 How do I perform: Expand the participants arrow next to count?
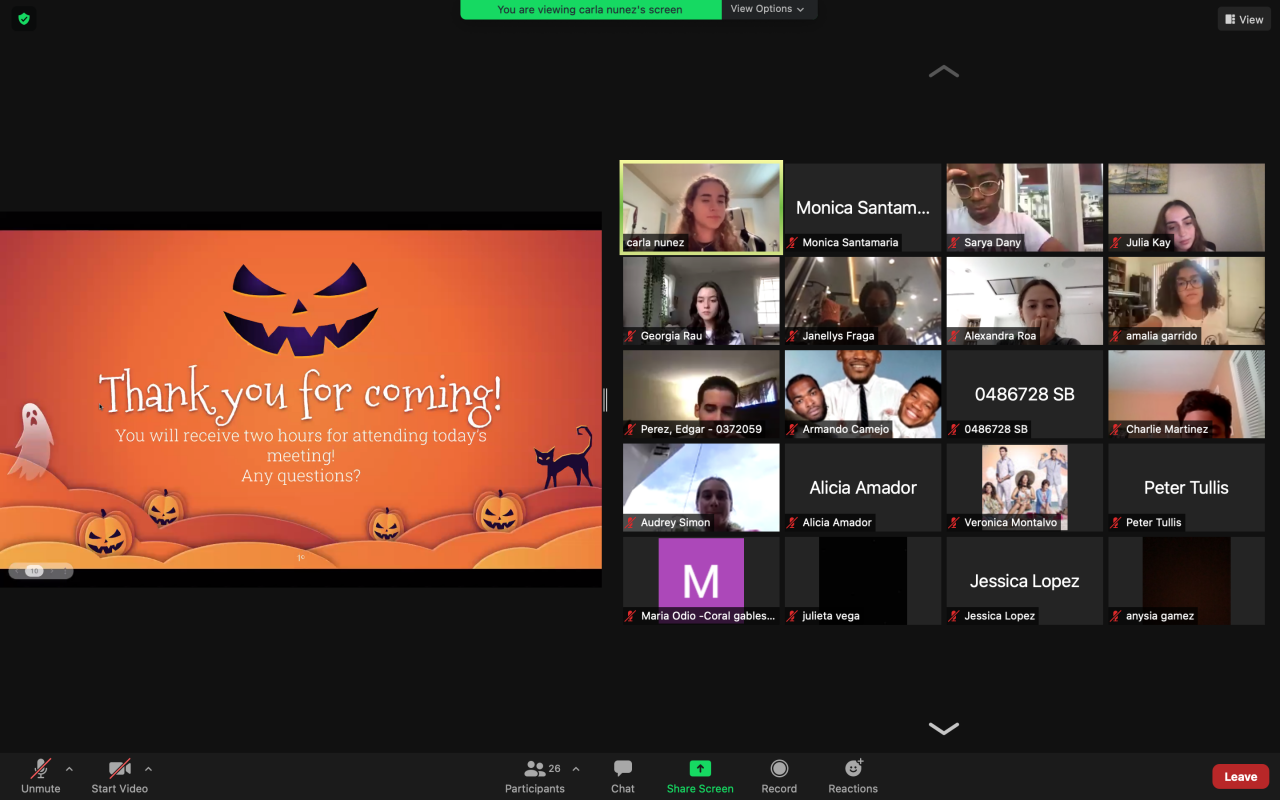(575, 769)
